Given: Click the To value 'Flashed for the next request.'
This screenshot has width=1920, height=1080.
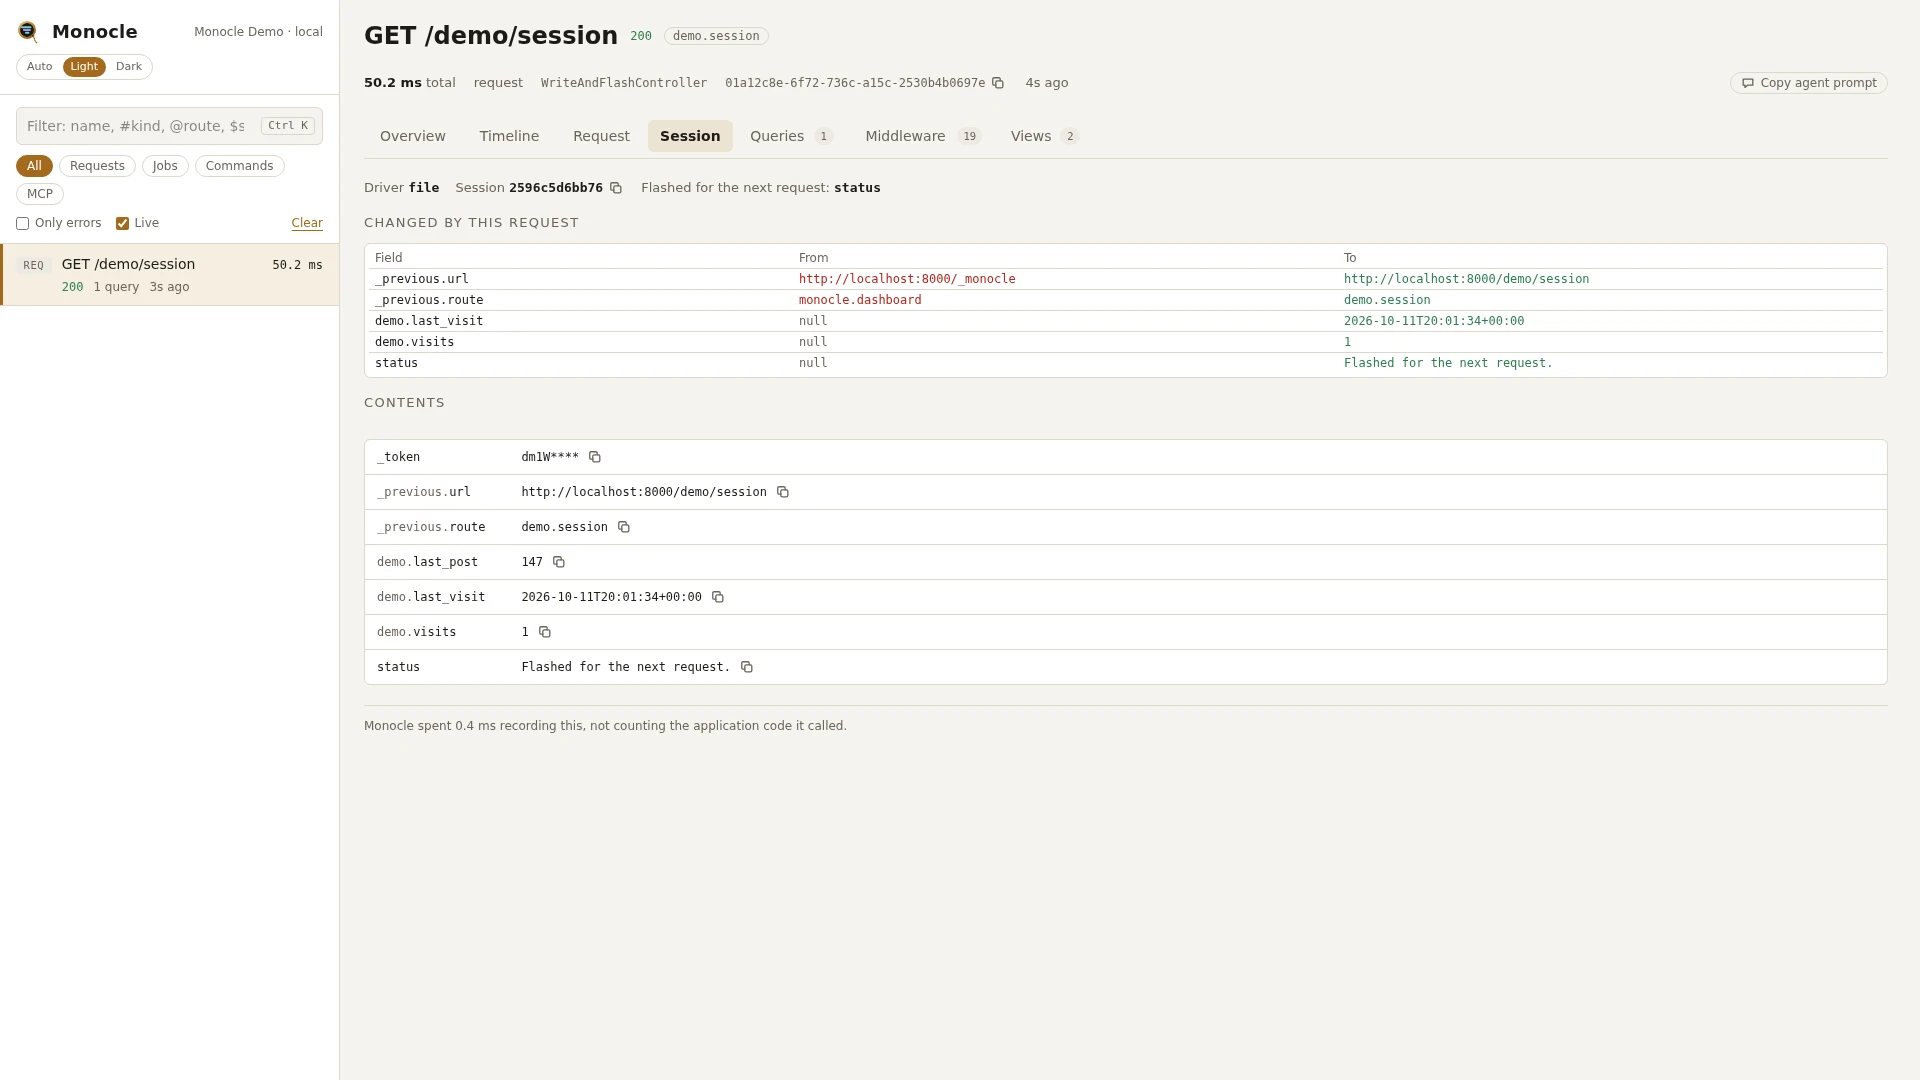Looking at the screenshot, I should 1448,363.
